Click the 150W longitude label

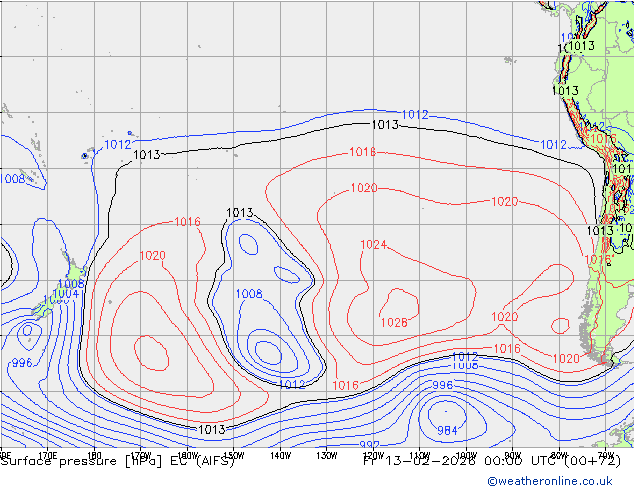234,456
